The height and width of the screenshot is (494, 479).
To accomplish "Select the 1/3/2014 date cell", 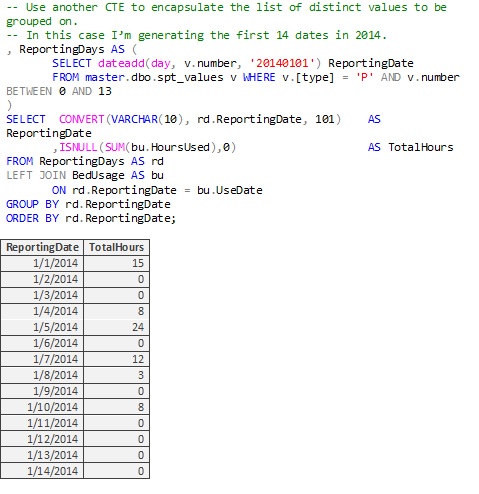I will pos(42,295).
